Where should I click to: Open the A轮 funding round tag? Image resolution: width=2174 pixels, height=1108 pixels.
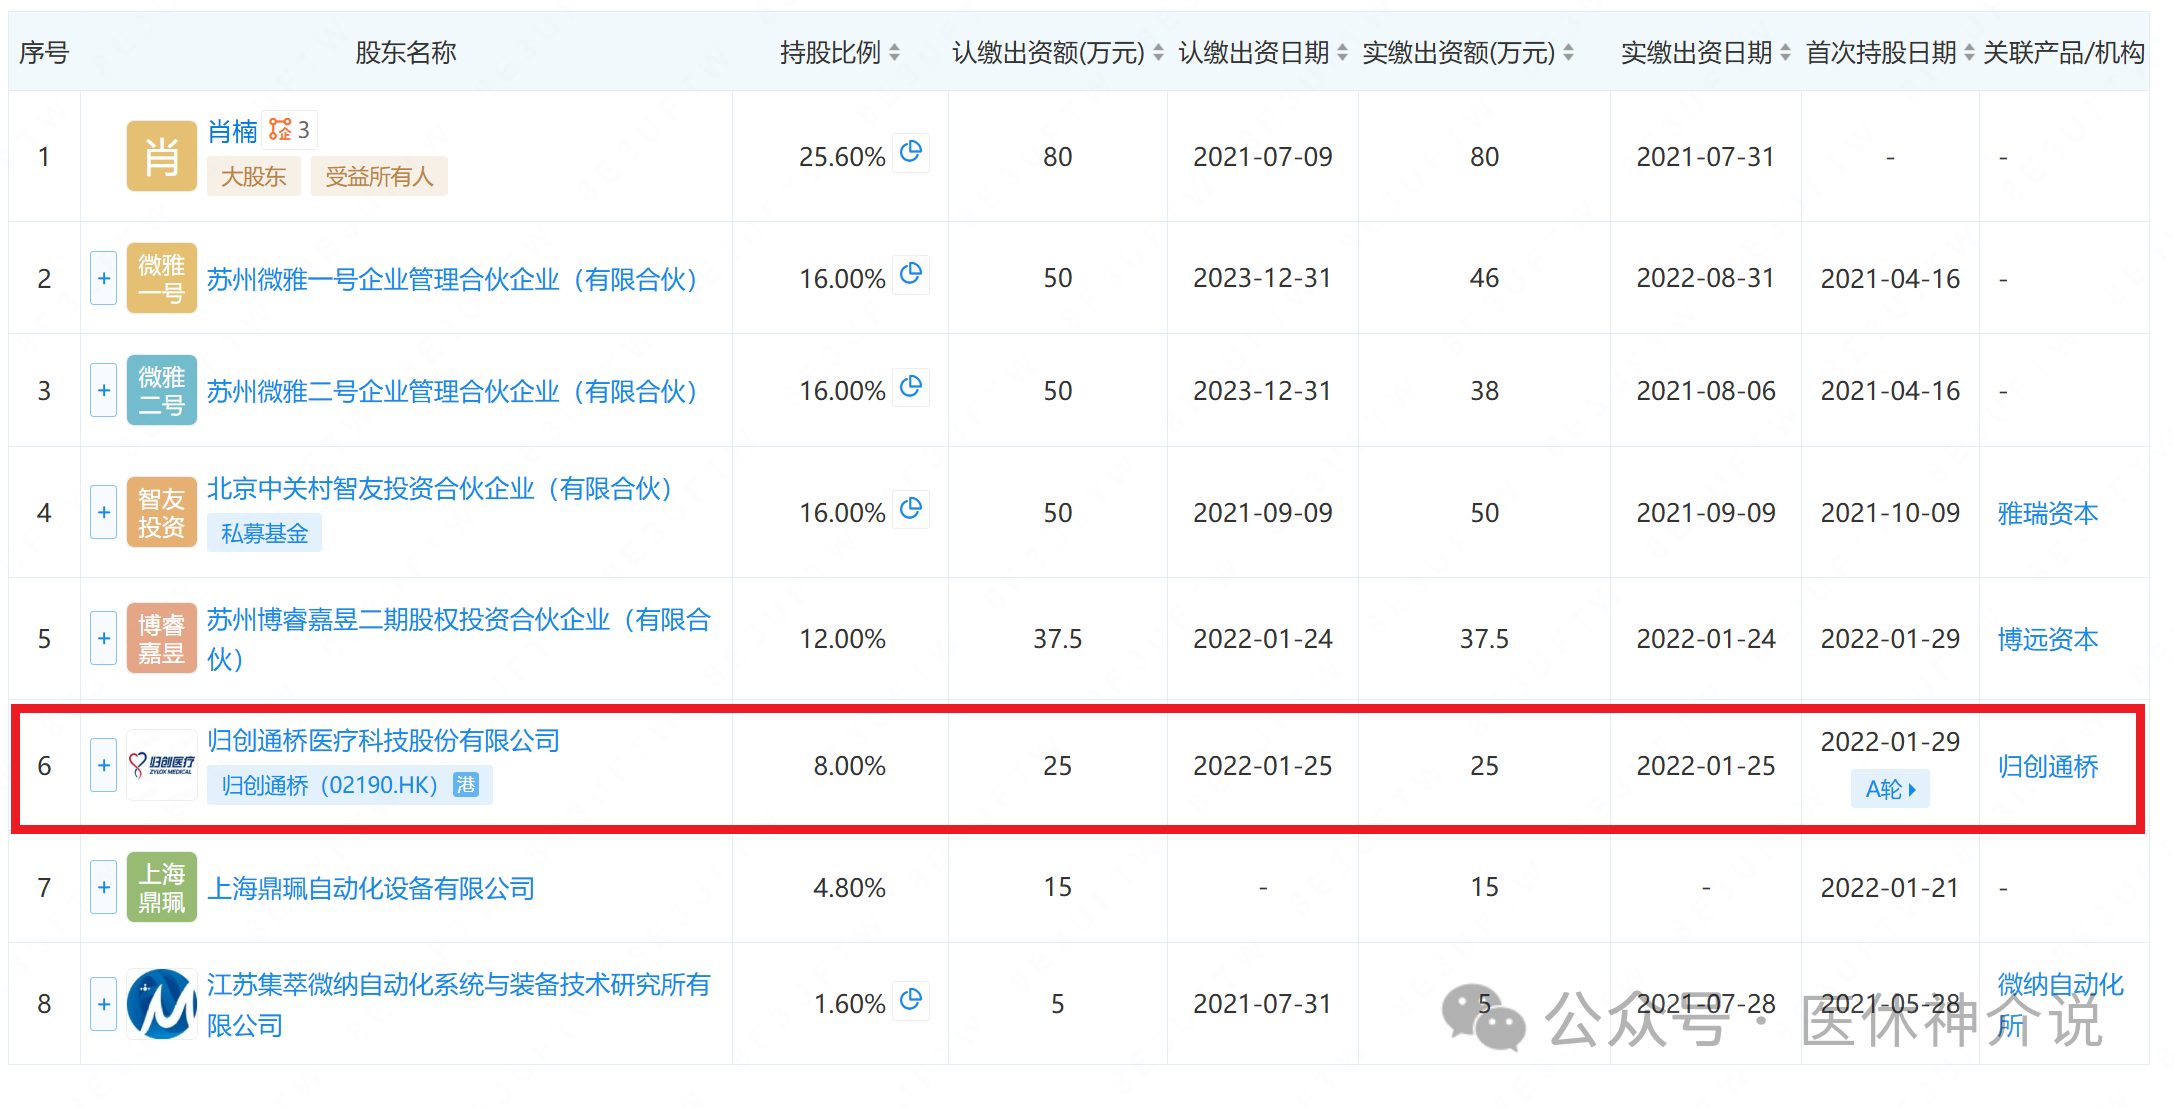click(1890, 789)
